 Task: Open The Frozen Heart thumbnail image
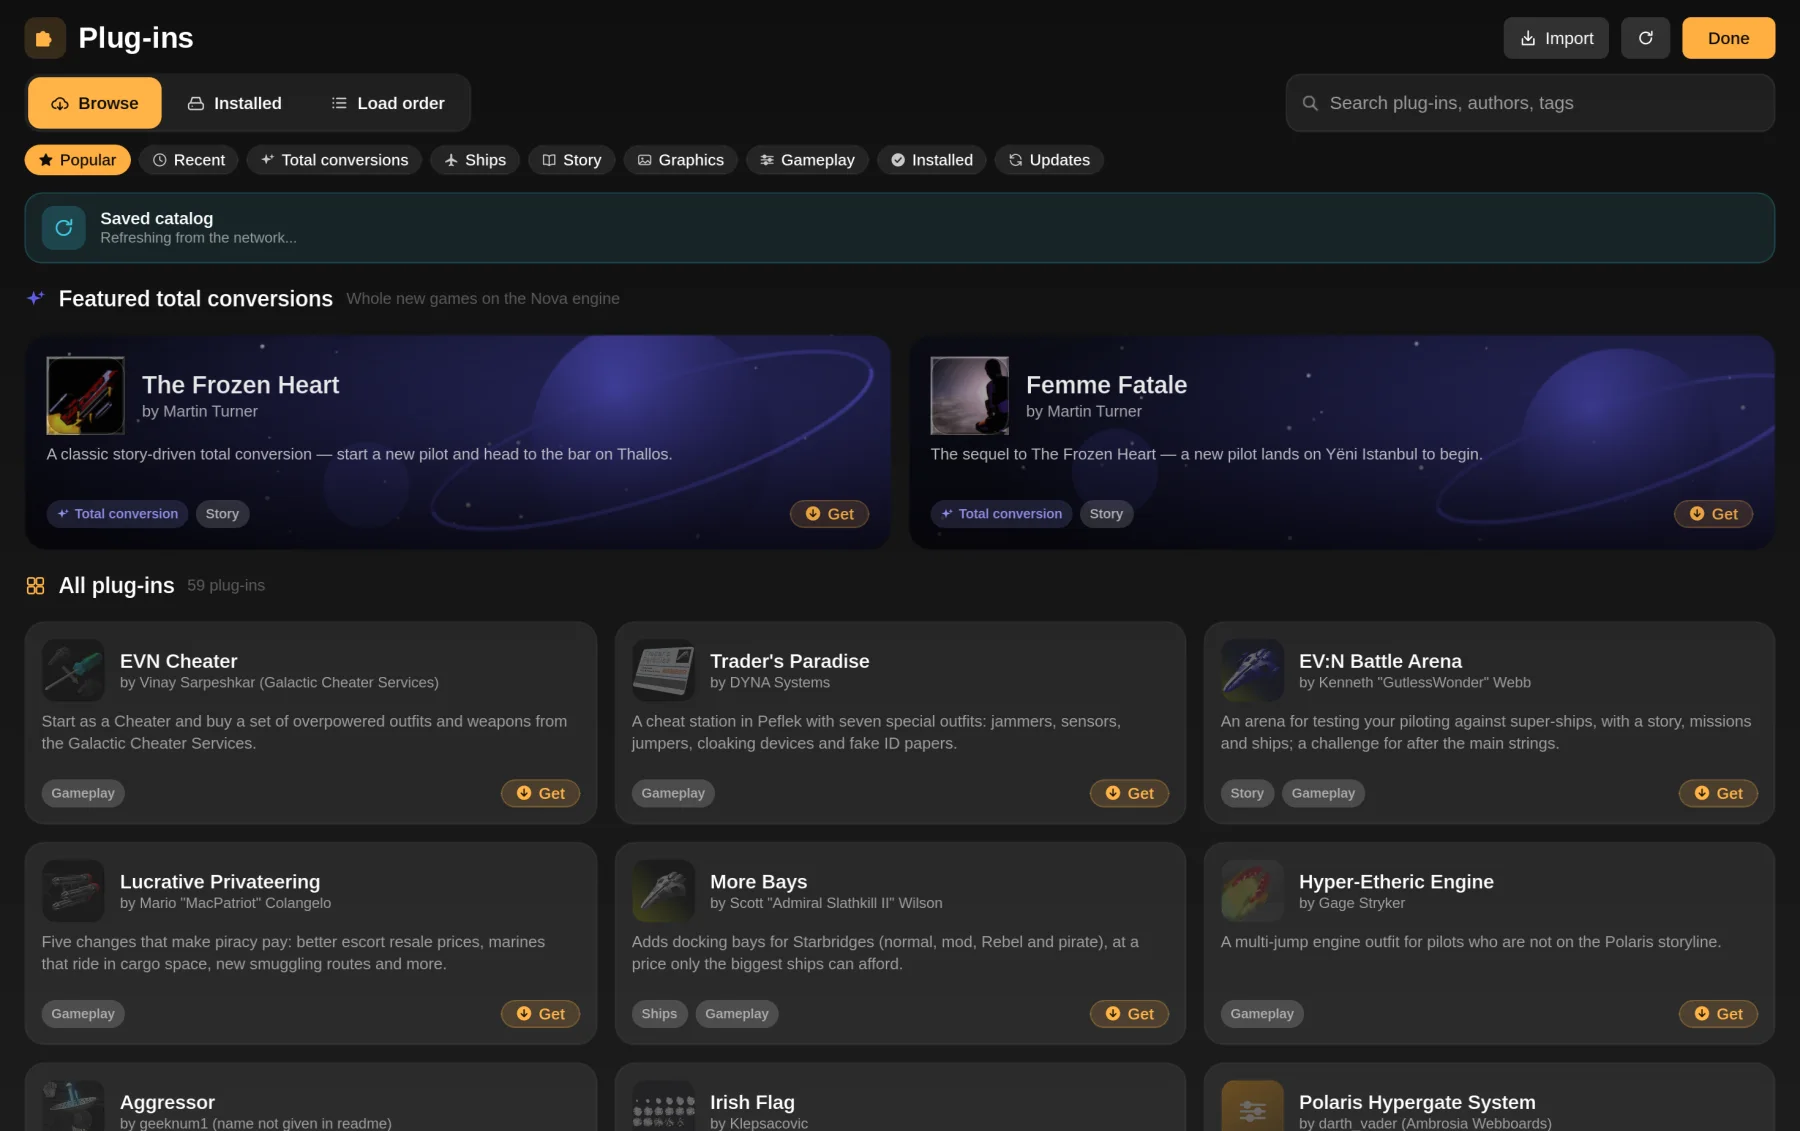pos(86,396)
